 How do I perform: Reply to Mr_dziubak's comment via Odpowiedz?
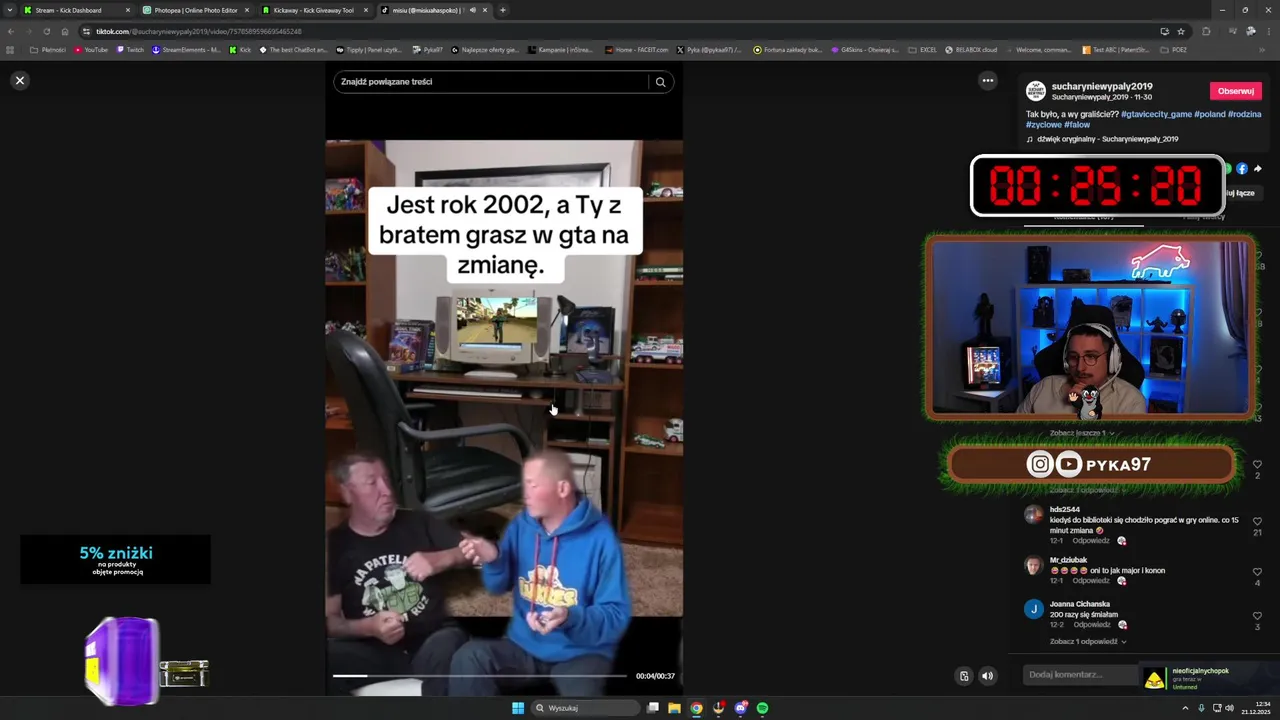click(x=1091, y=581)
